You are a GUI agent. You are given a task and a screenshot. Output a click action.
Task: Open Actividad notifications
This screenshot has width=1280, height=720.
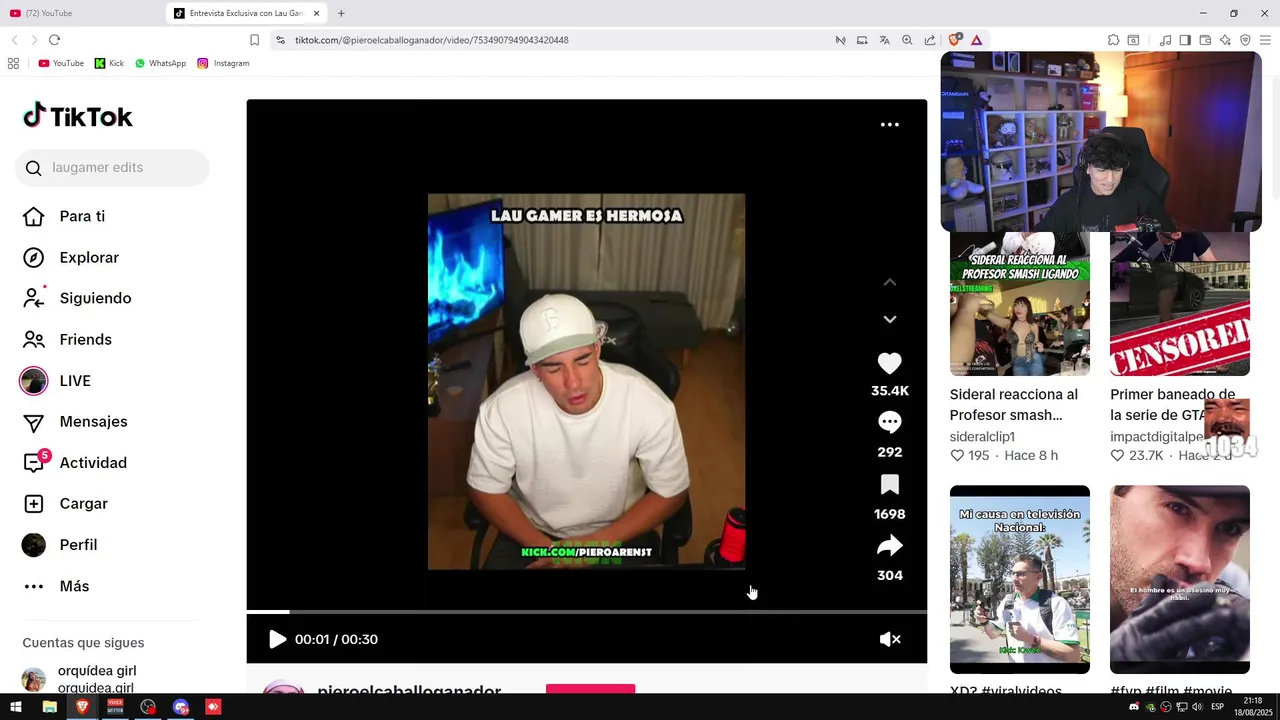(x=93, y=463)
